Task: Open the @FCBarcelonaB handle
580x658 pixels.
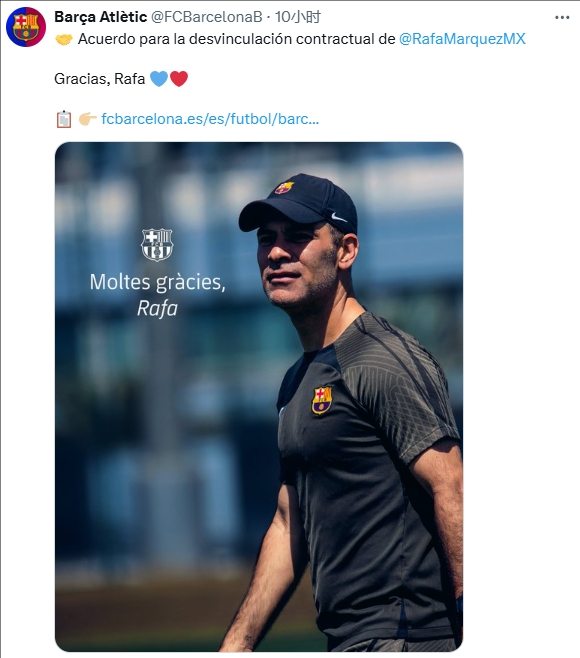Action: 206,17
